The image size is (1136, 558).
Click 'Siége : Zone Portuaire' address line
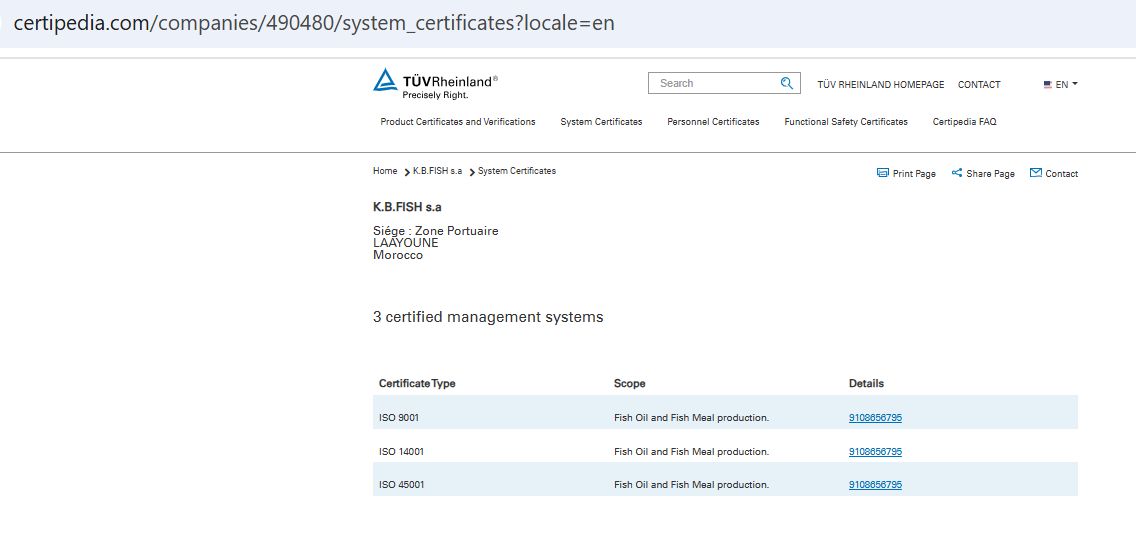(435, 231)
